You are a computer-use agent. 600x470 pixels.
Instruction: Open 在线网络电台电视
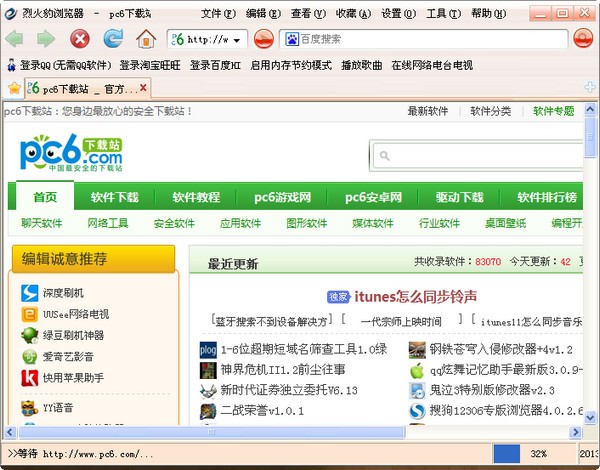[x=432, y=65]
